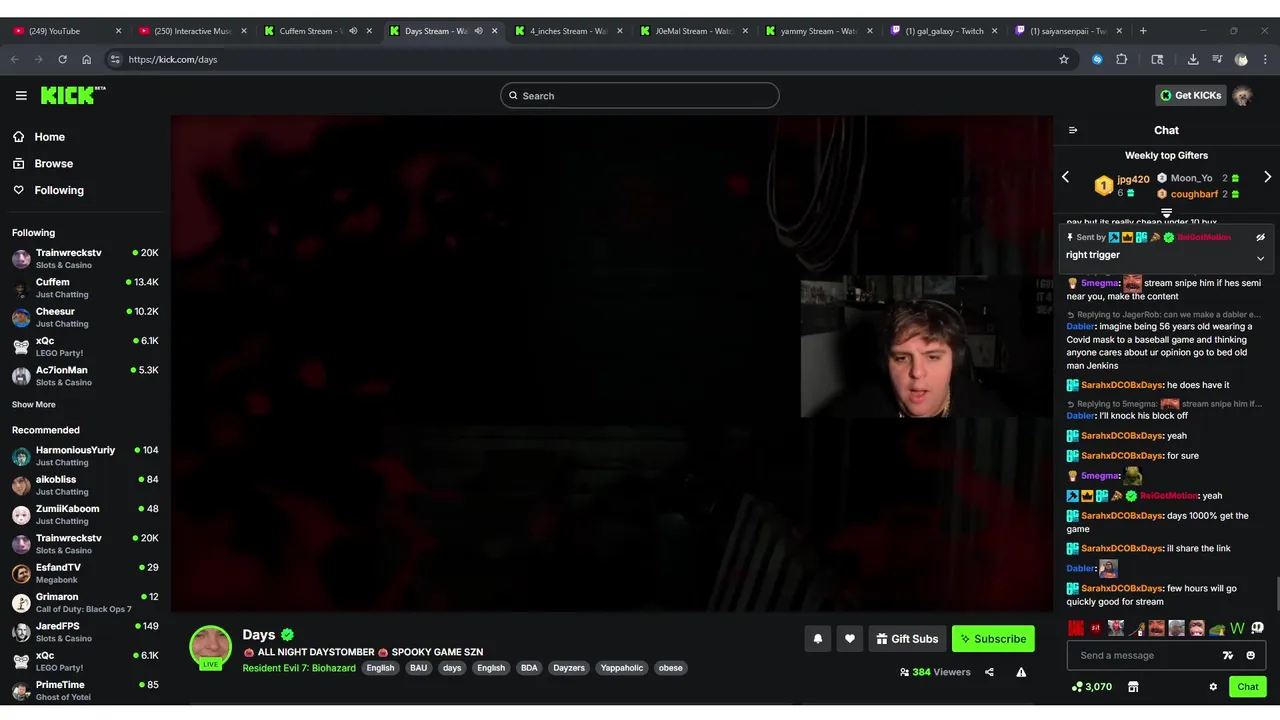Go to the browser home page icon
The height and width of the screenshot is (720, 1280).
pos(87,59)
